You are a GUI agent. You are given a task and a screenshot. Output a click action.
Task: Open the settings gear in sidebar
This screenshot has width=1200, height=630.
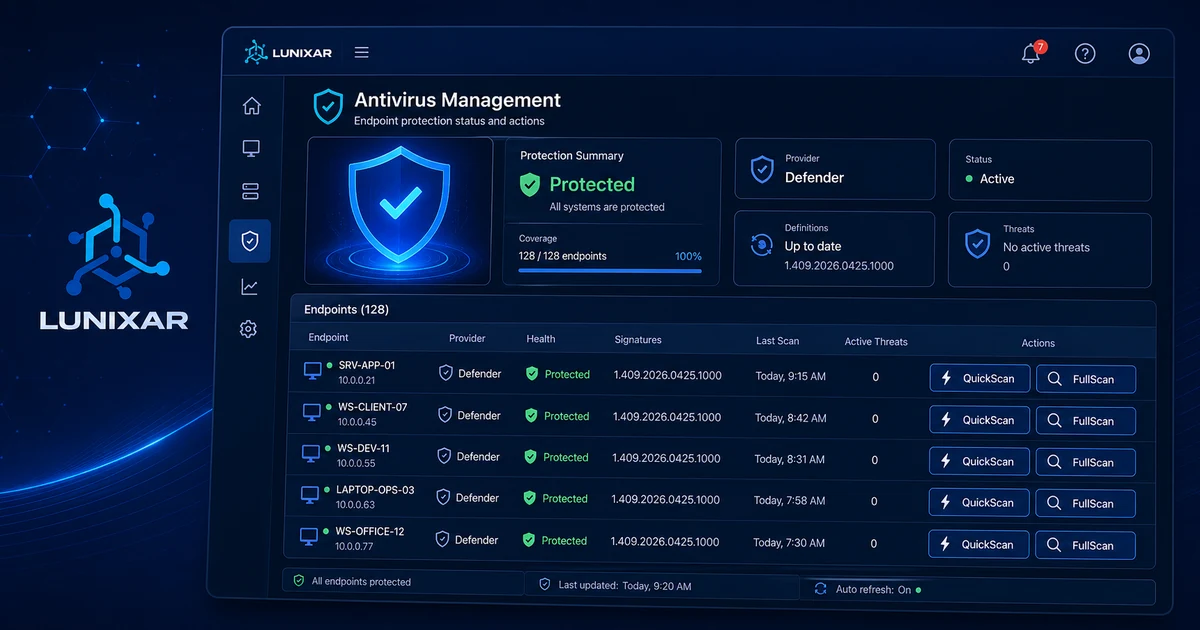[249, 329]
